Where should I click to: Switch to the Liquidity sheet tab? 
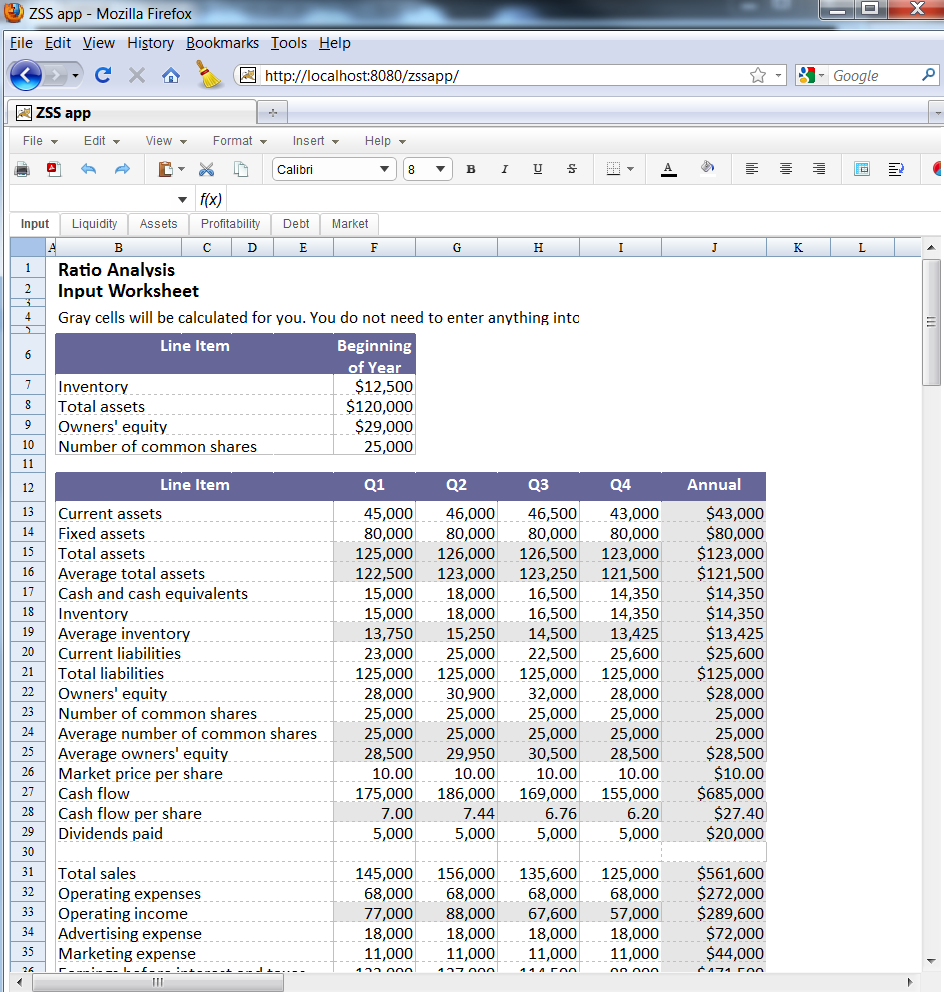(94, 224)
